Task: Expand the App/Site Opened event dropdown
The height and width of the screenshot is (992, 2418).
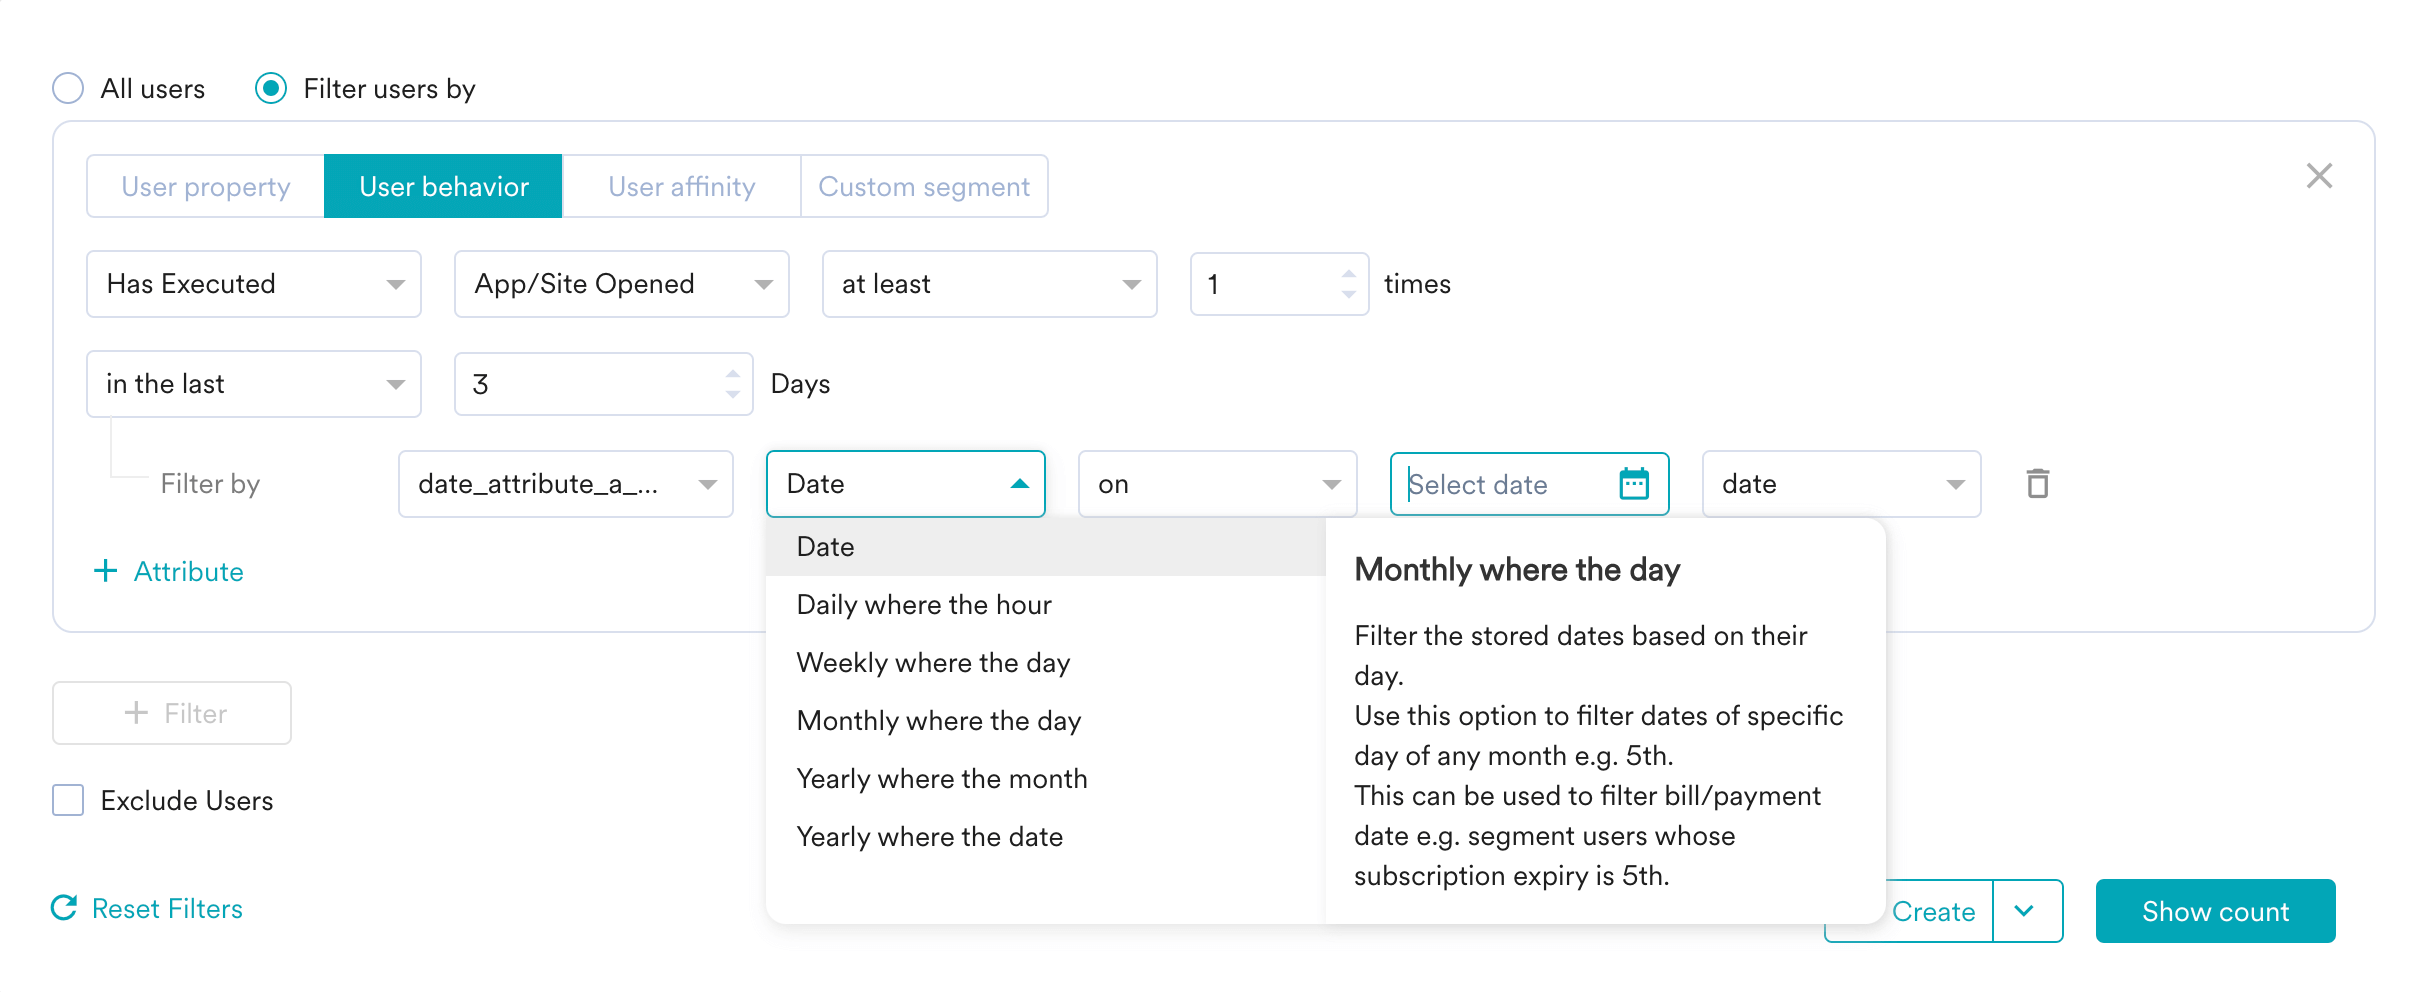Action: [x=621, y=284]
